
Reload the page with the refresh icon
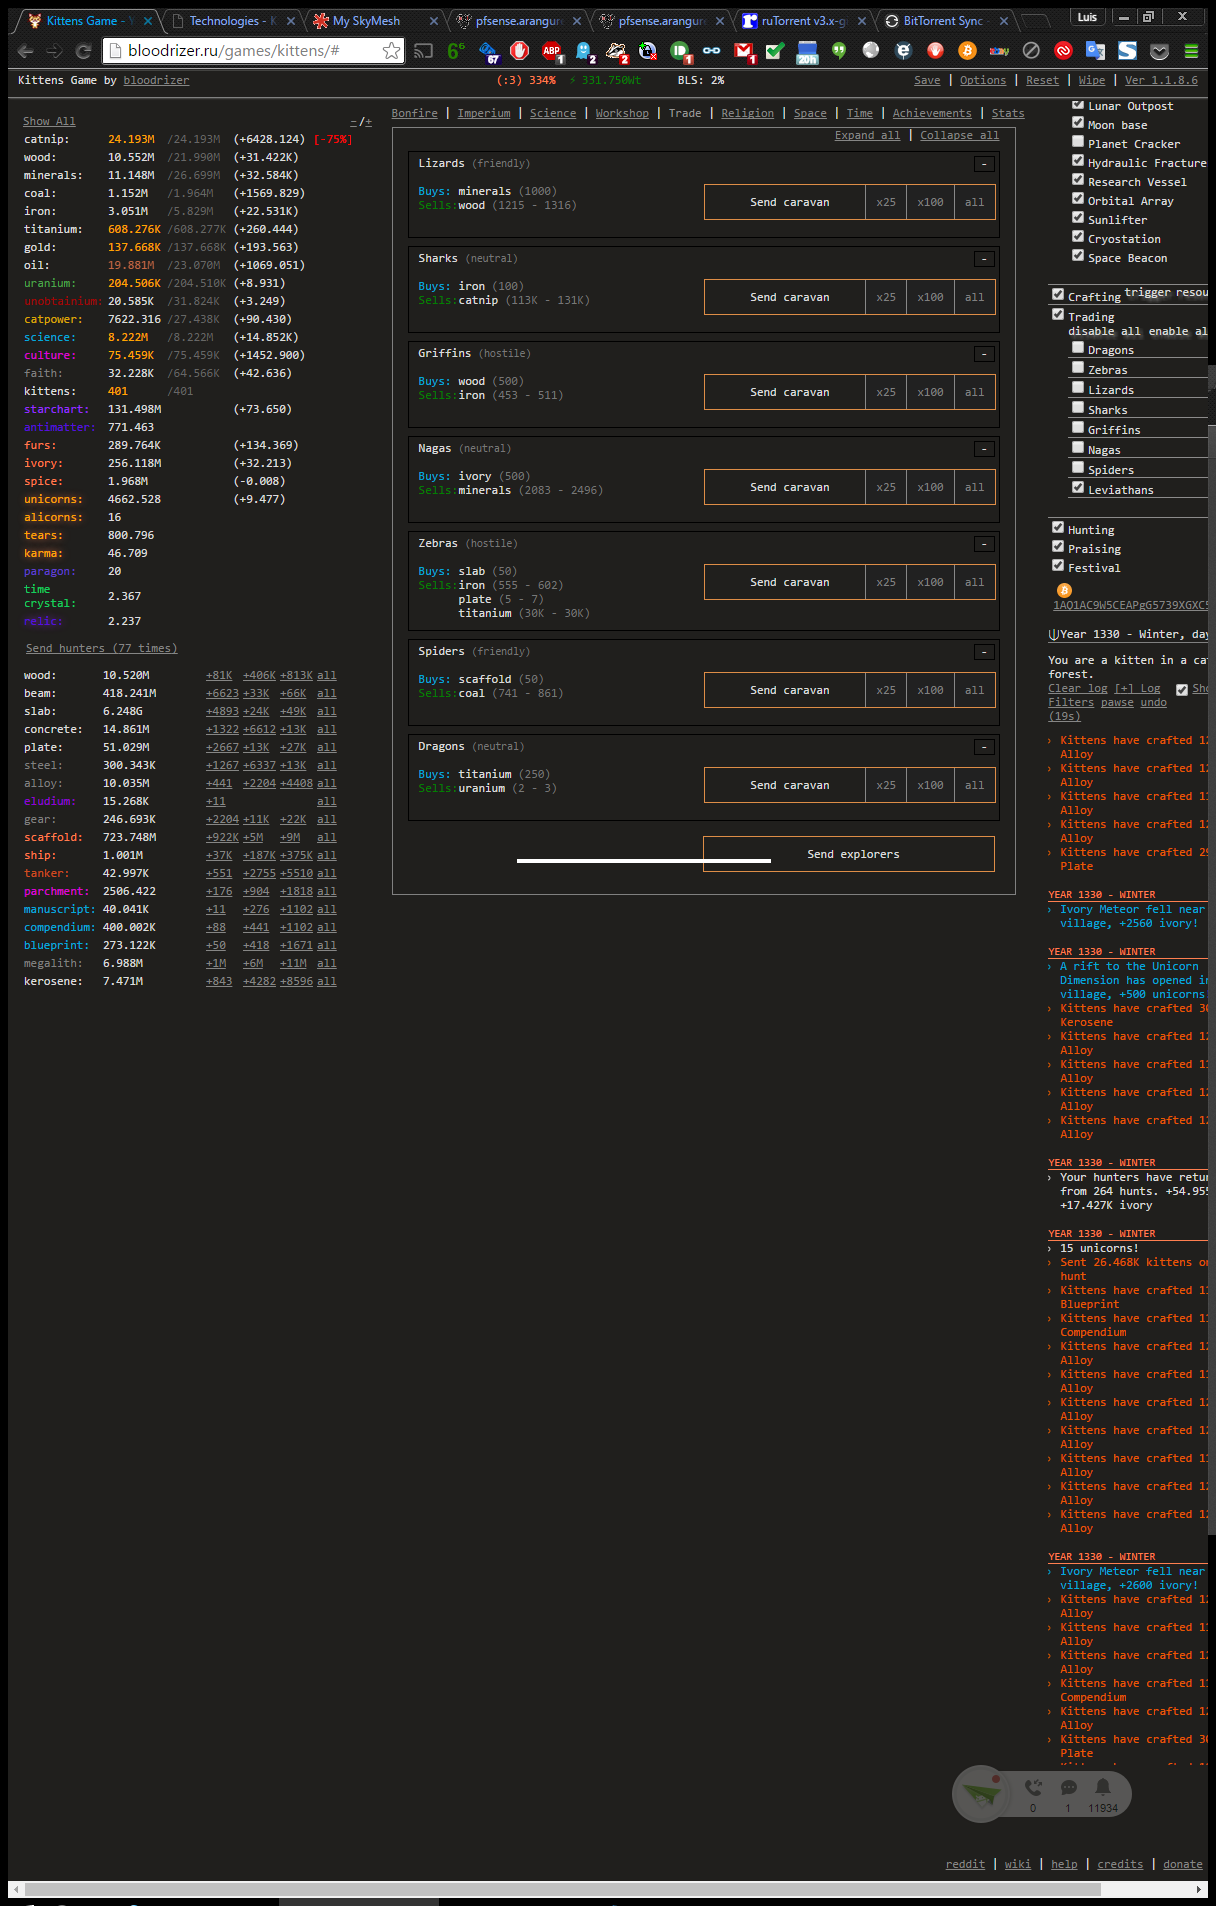click(84, 51)
